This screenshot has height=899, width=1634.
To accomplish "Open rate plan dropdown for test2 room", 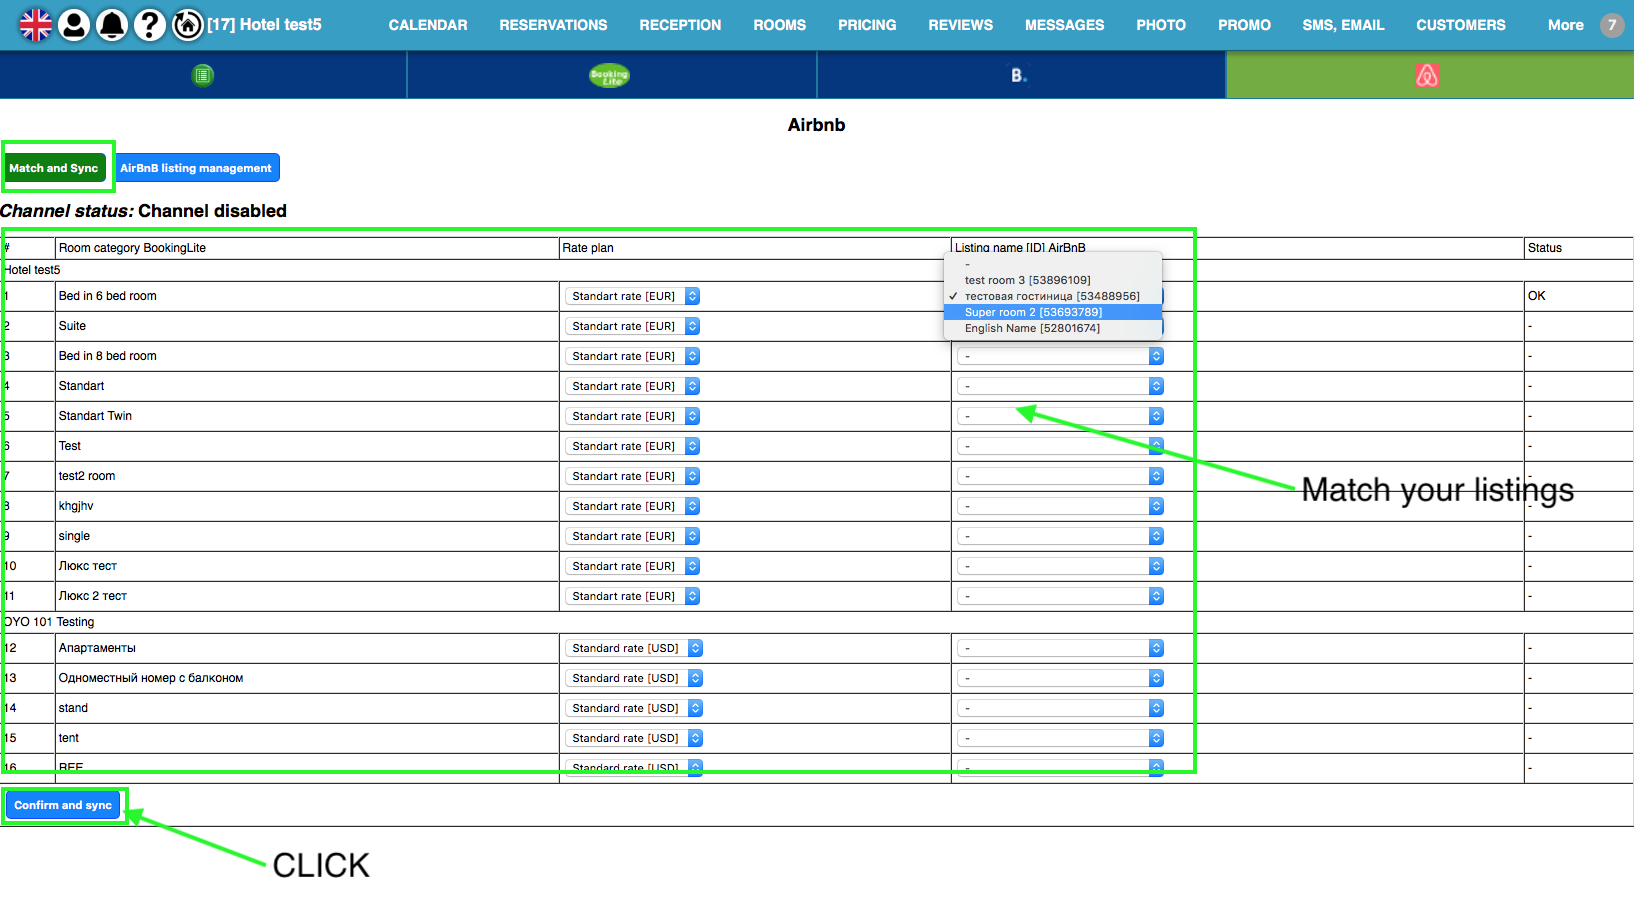I will pos(633,476).
